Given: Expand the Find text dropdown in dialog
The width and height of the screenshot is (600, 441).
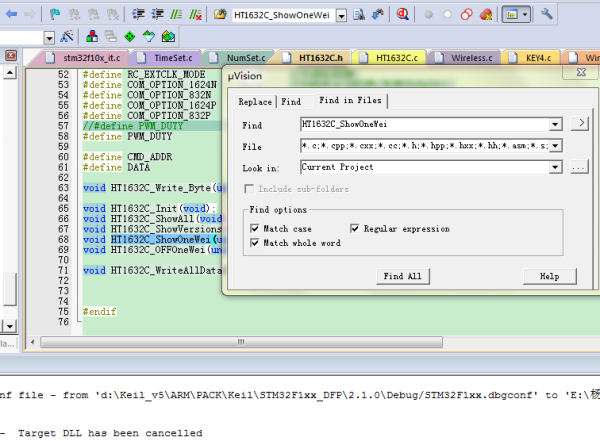Looking at the screenshot, I should (556, 124).
